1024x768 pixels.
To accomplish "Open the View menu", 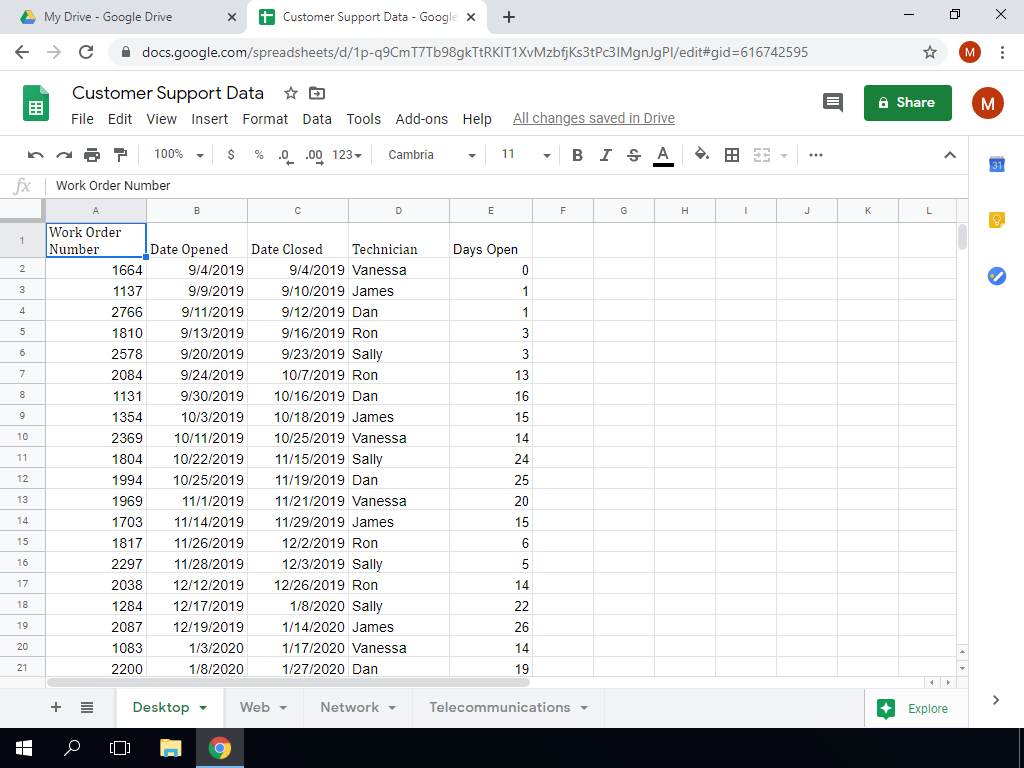I will [x=161, y=119].
